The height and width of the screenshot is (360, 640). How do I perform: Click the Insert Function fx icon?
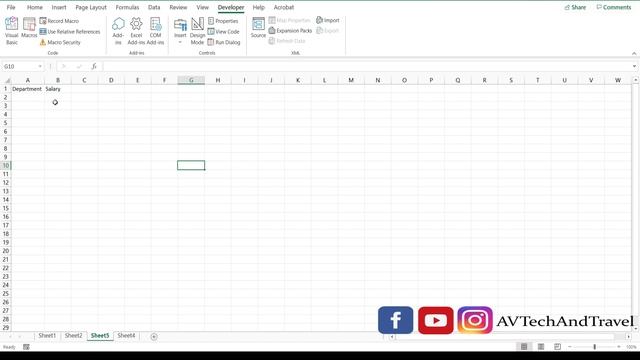pyautogui.click(x=94, y=66)
